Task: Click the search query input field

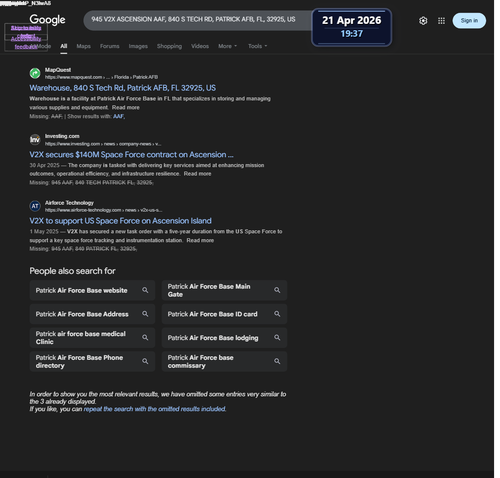Action: click(x=197, y=20)
